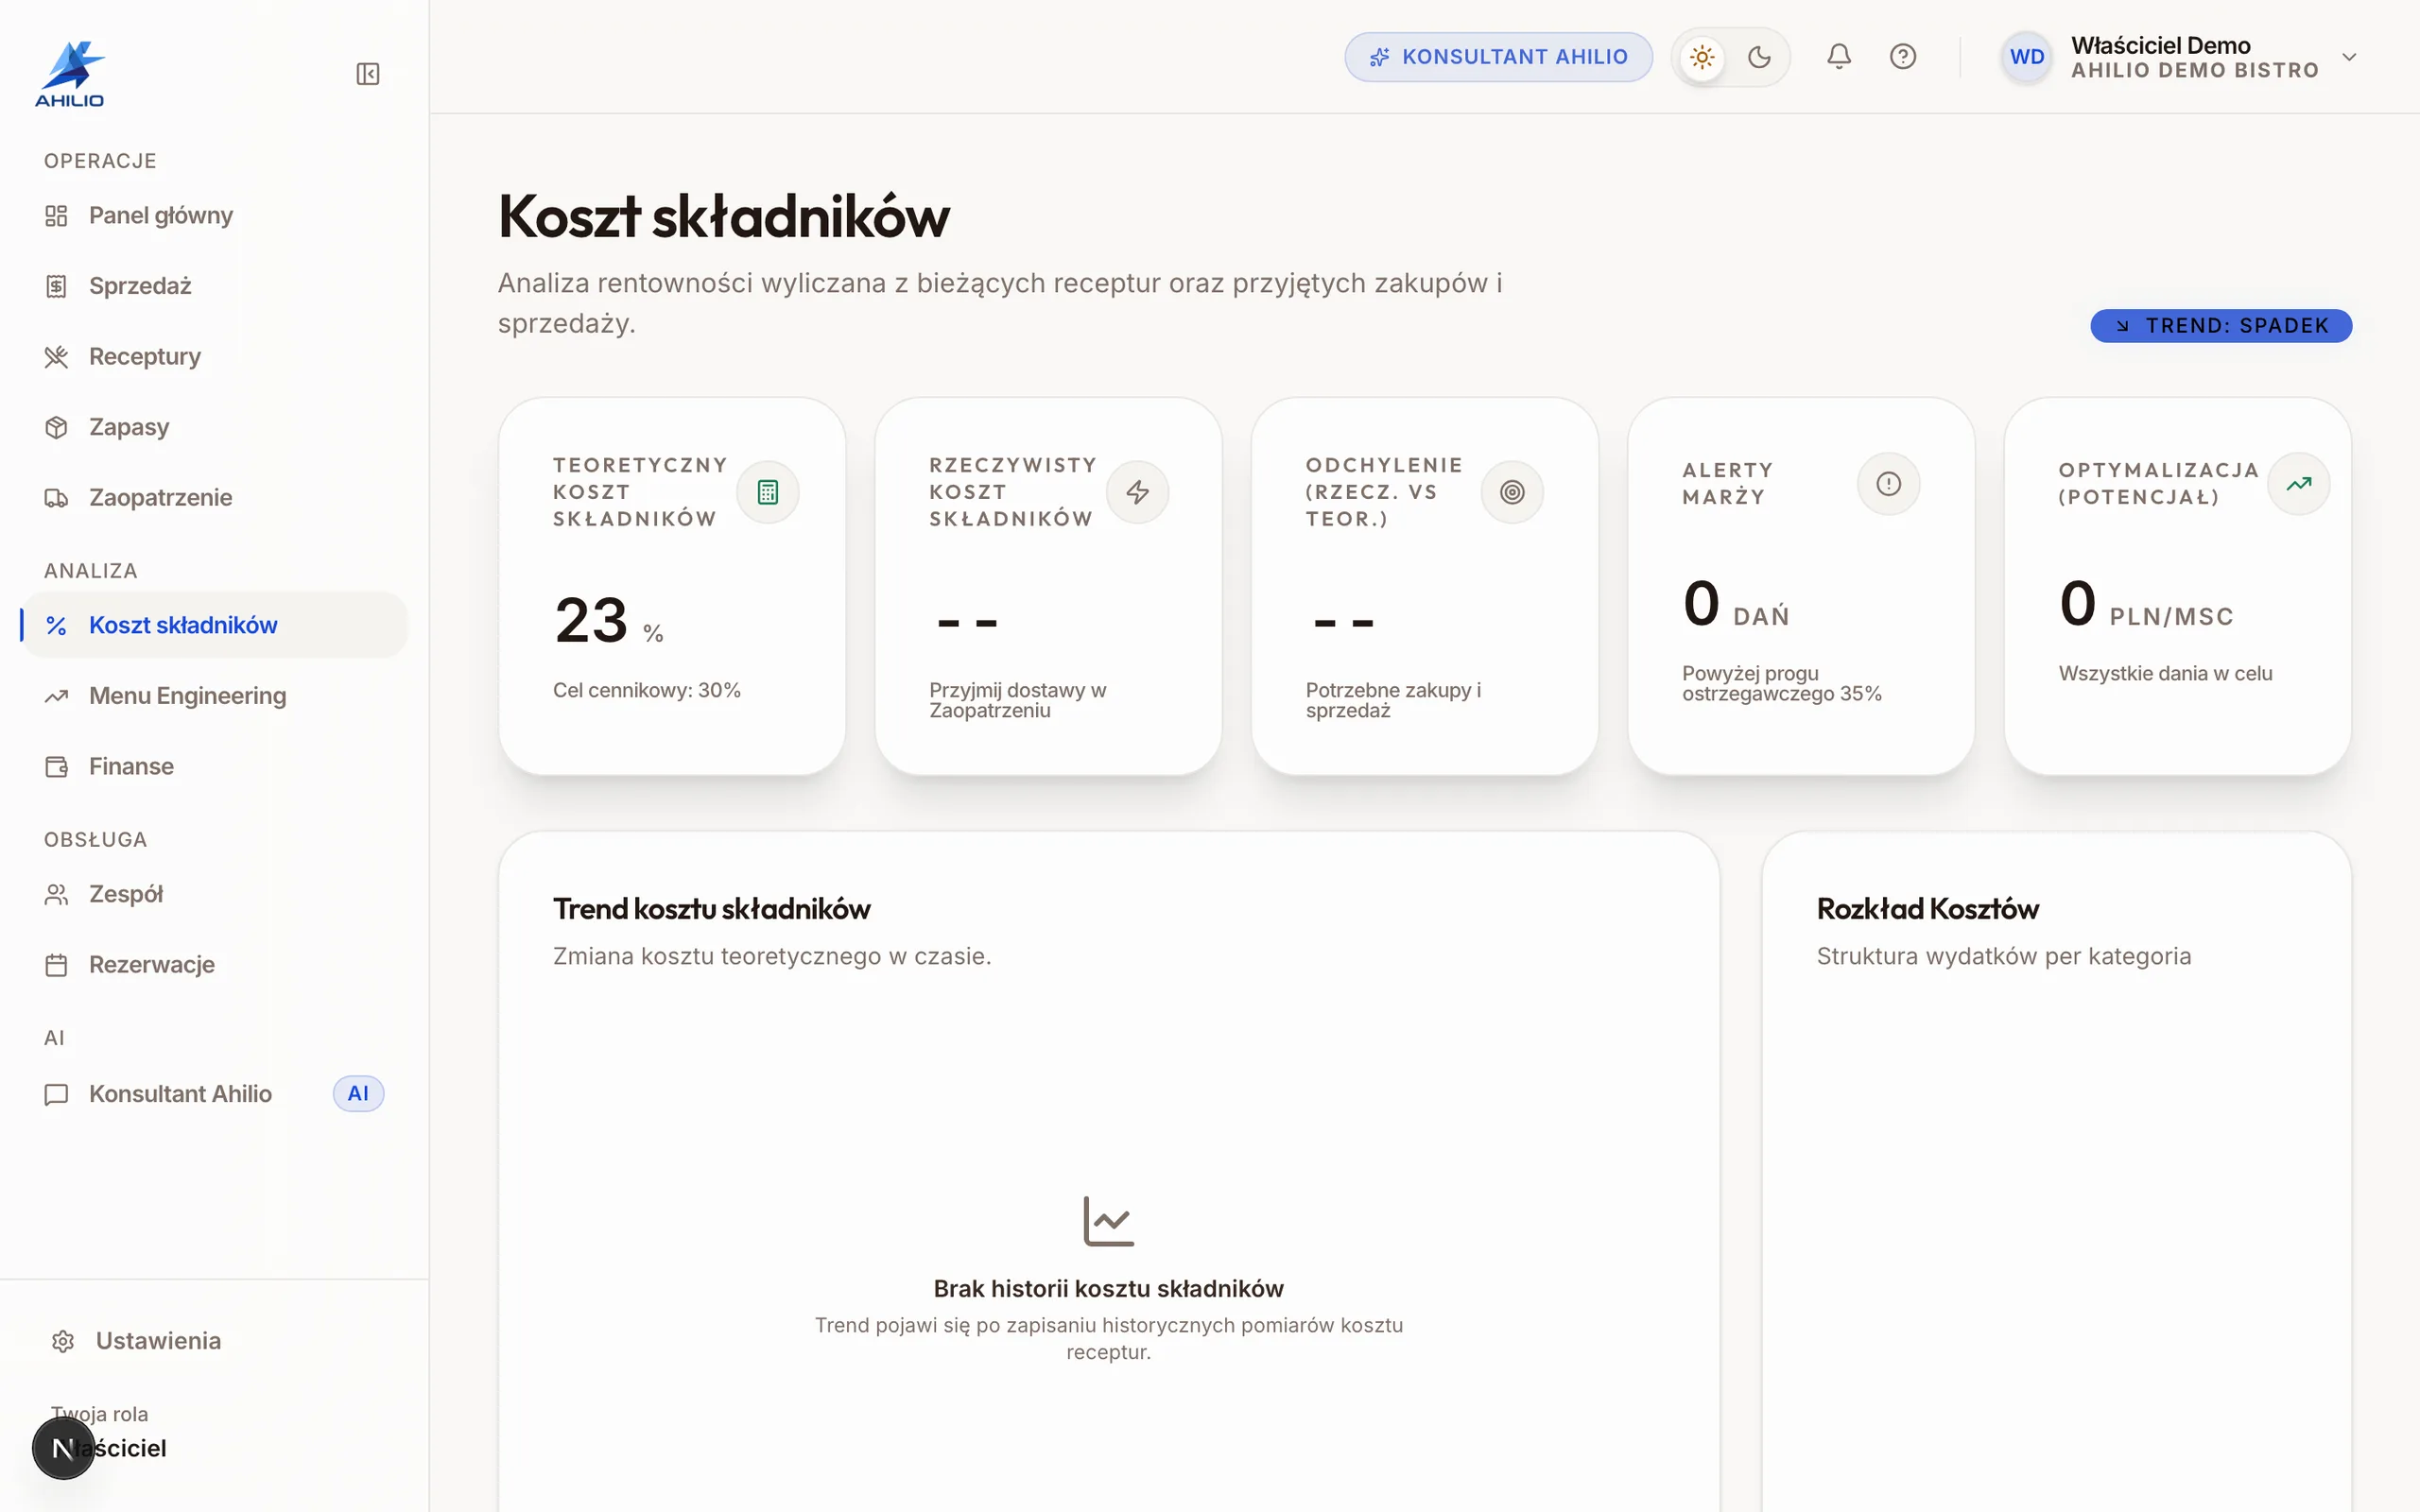Image resolution: width=2420 pixels, height=1512 pixels.
Task: Open notifications bell
Action: pos(1839,57)
